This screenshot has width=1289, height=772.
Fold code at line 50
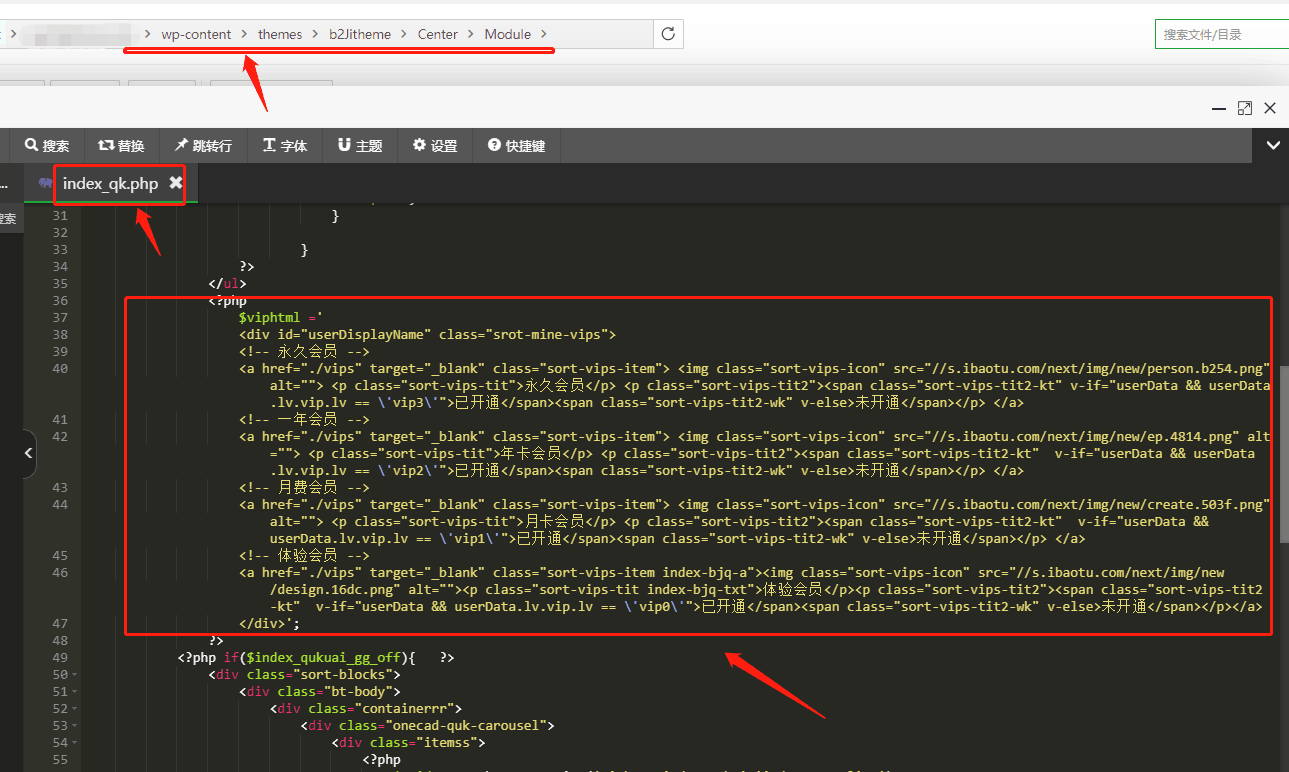click(77, 675)
